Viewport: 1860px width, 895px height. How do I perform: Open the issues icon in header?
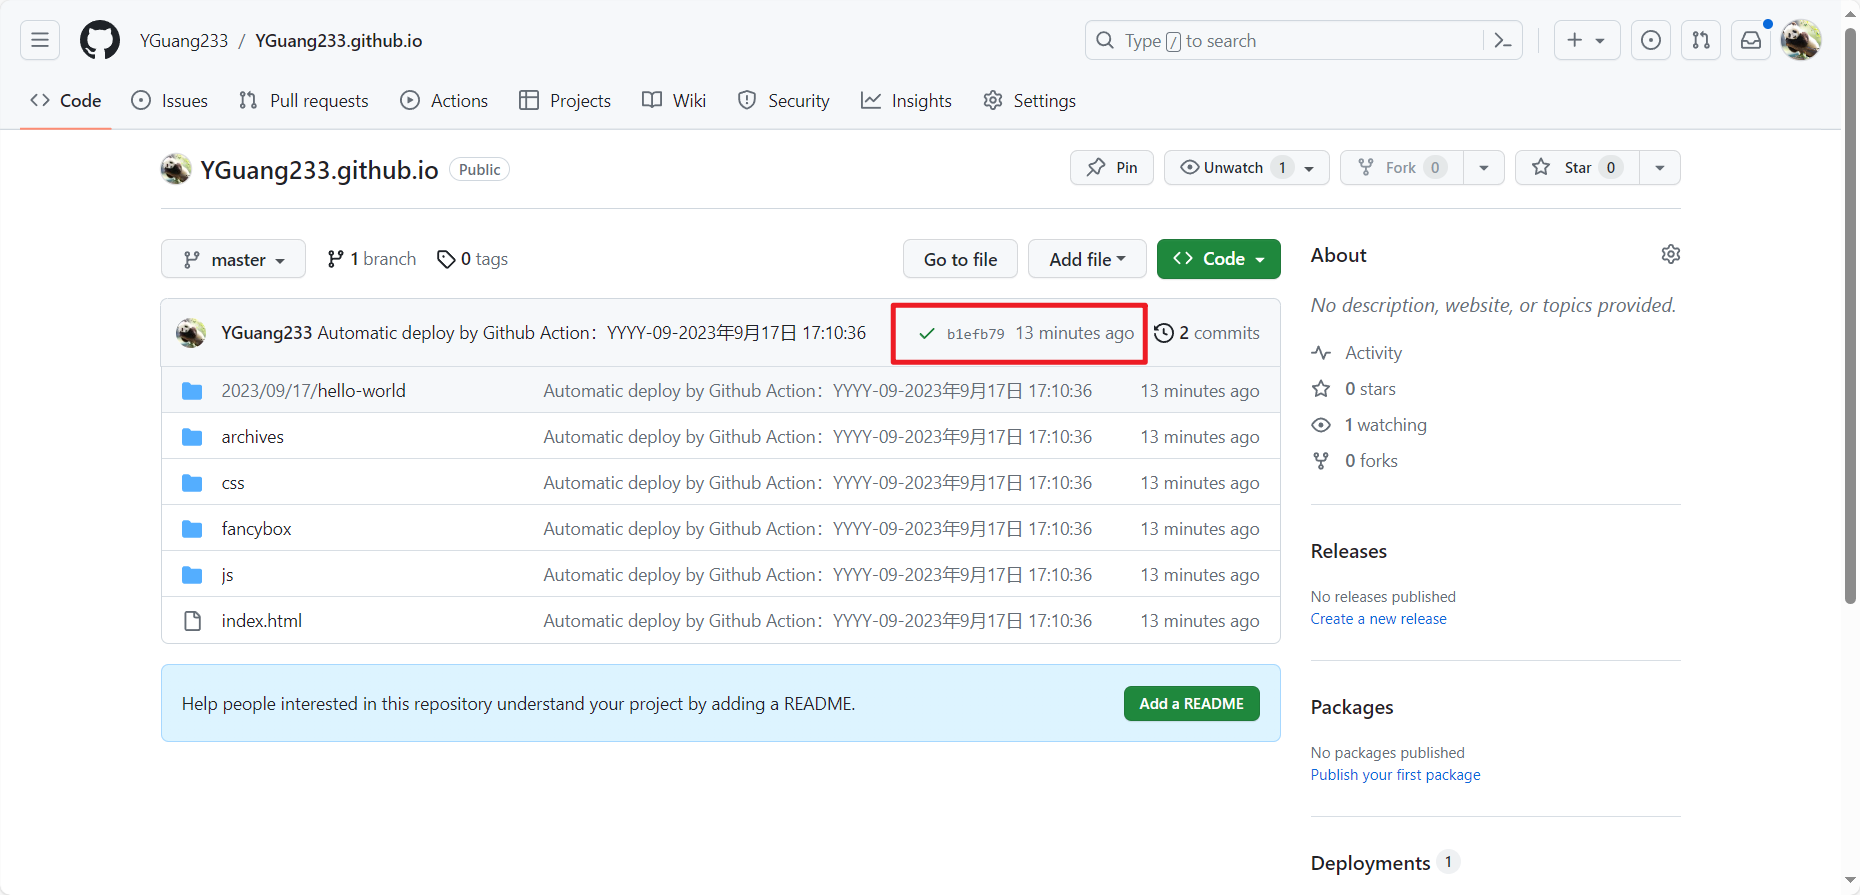1651,40
